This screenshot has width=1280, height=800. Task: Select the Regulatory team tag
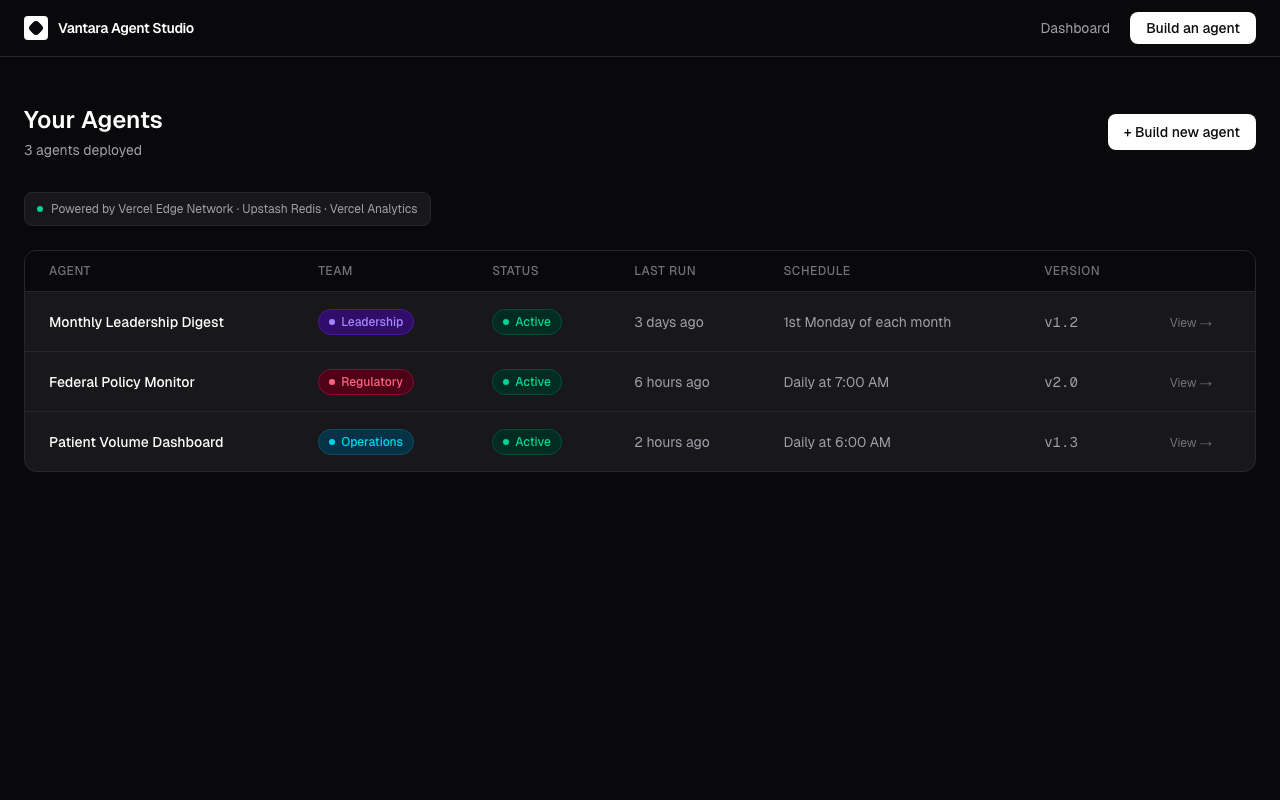click(366, 382)
